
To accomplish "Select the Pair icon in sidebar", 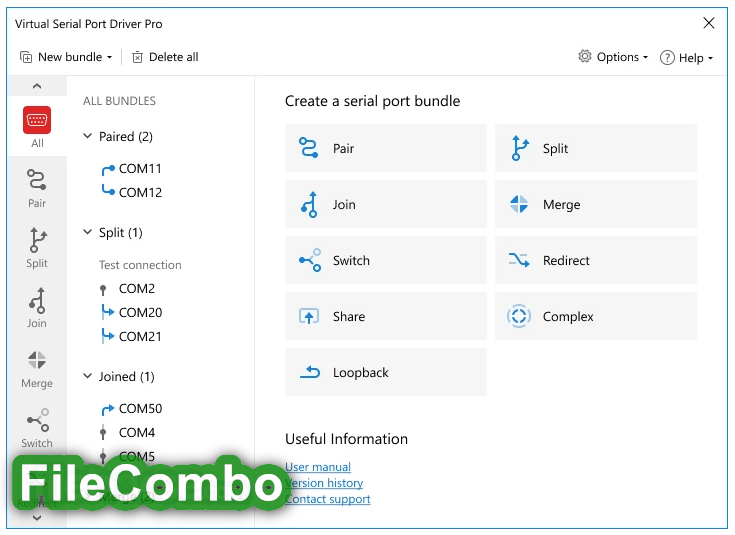I will pyautogui.click(x=37, y=186).
